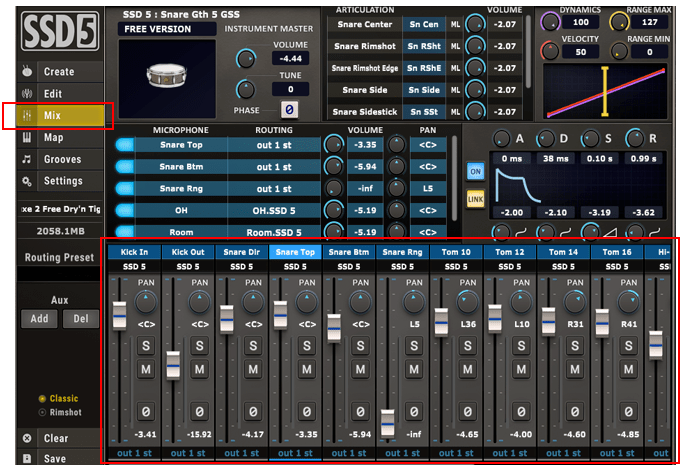
Task: Click the Release (R) envelope knob
Action: [634, 138]
